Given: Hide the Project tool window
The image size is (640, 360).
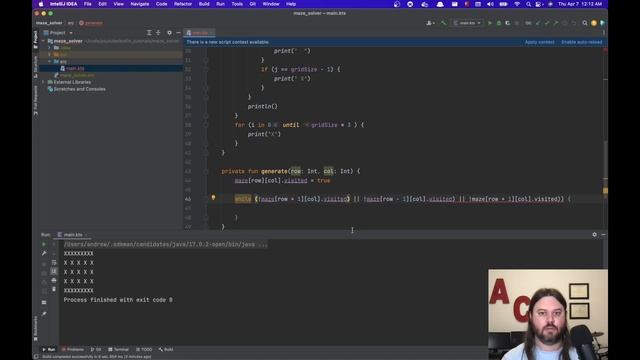Looking at the screenshot, I should [x=178, y=33].
